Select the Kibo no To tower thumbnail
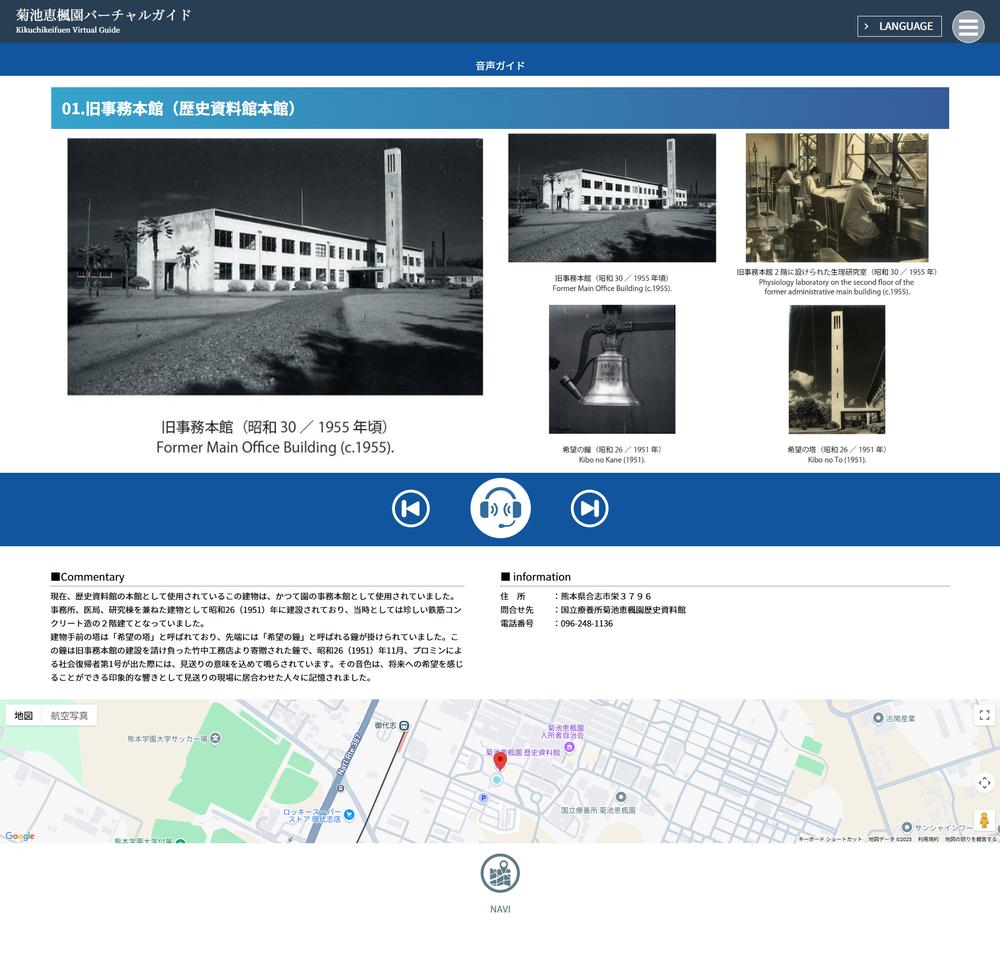The image size is (1000, 955). tap(837, 369)
